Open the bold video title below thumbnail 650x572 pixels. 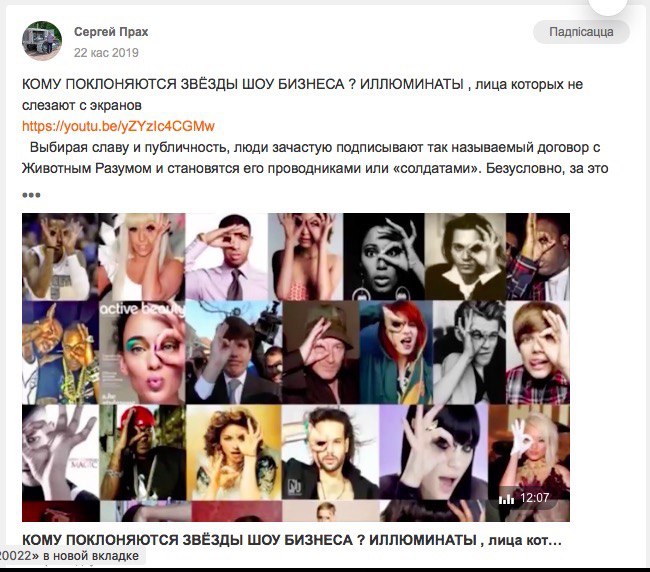coord(292,540)
